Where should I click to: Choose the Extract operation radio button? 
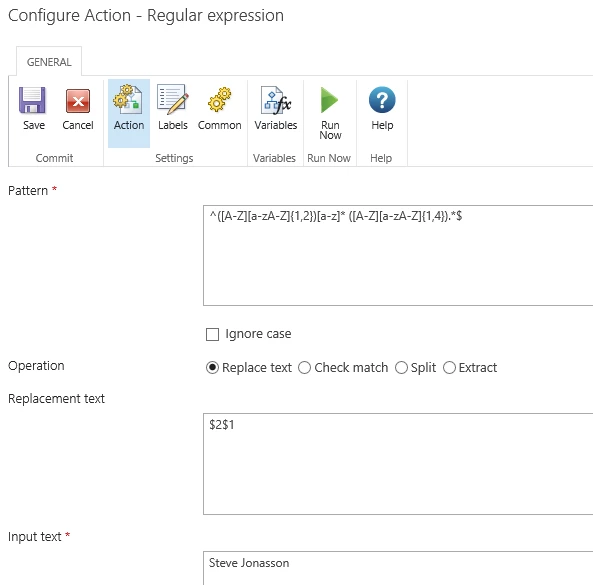[x=449, y=368]
